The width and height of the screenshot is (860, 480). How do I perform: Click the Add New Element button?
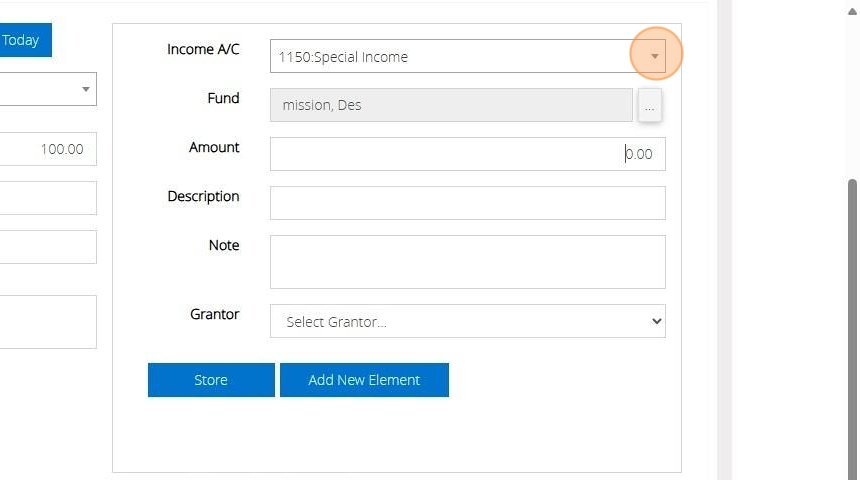(x=364, y=380)
